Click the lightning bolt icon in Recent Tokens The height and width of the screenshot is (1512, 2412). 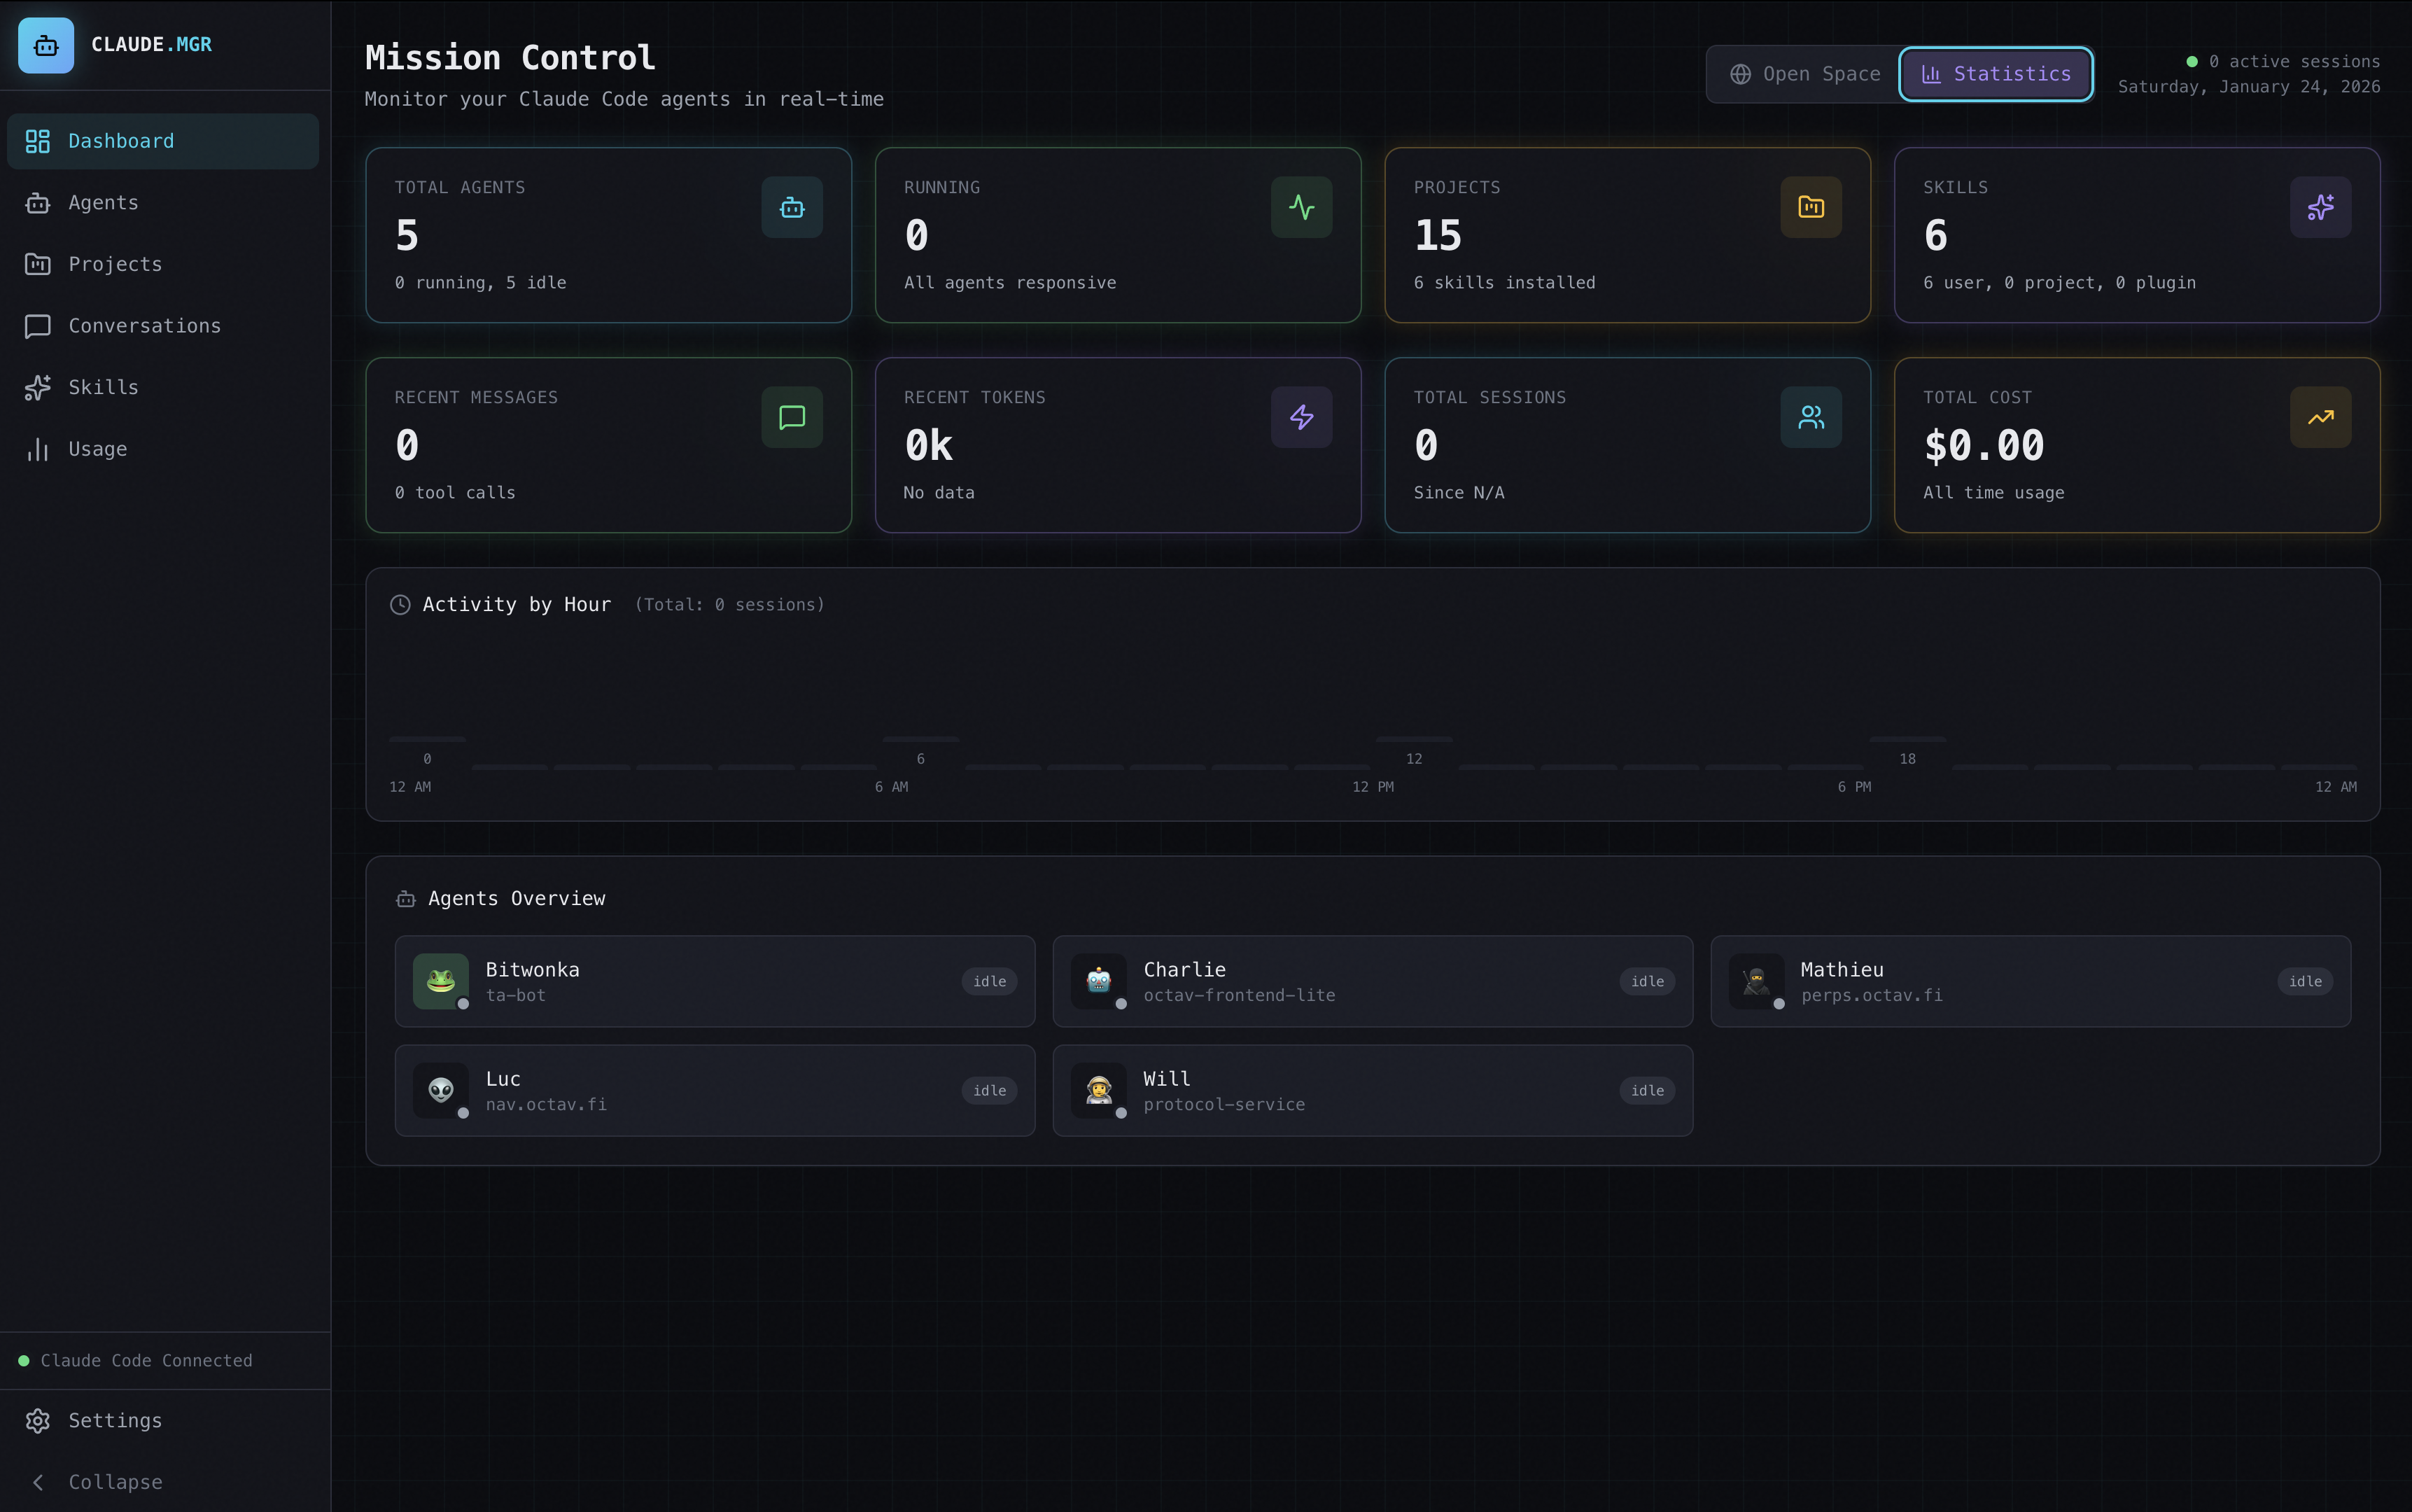(x=1301, y=417)
